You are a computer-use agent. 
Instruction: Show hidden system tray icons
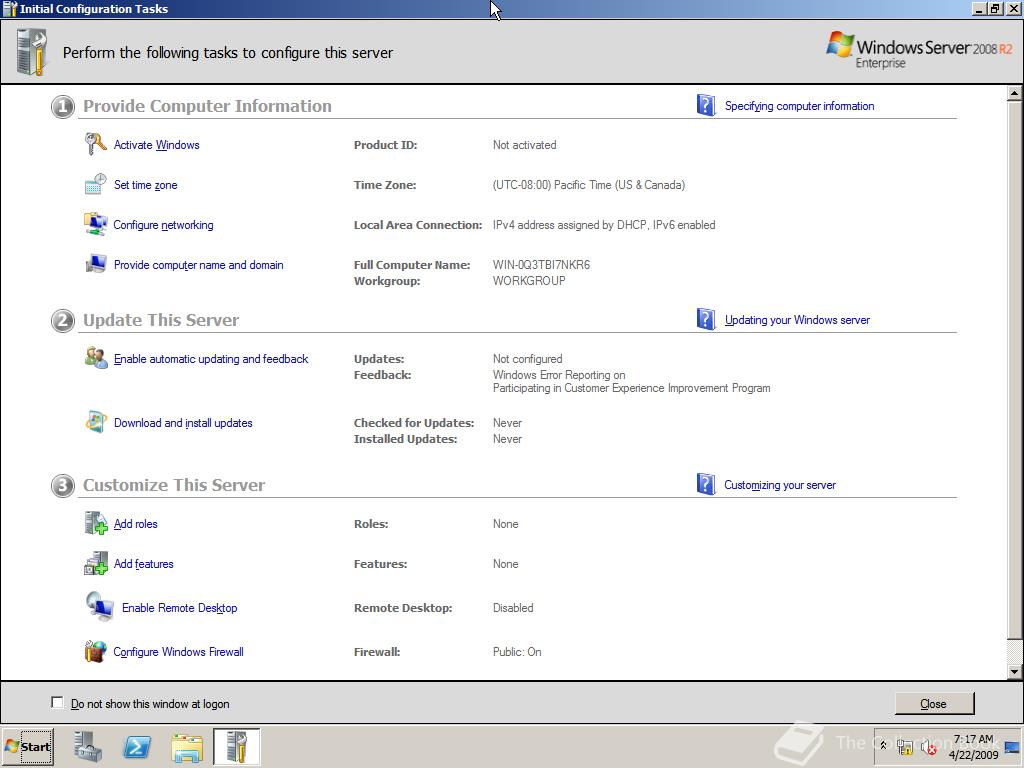point(883,747)
